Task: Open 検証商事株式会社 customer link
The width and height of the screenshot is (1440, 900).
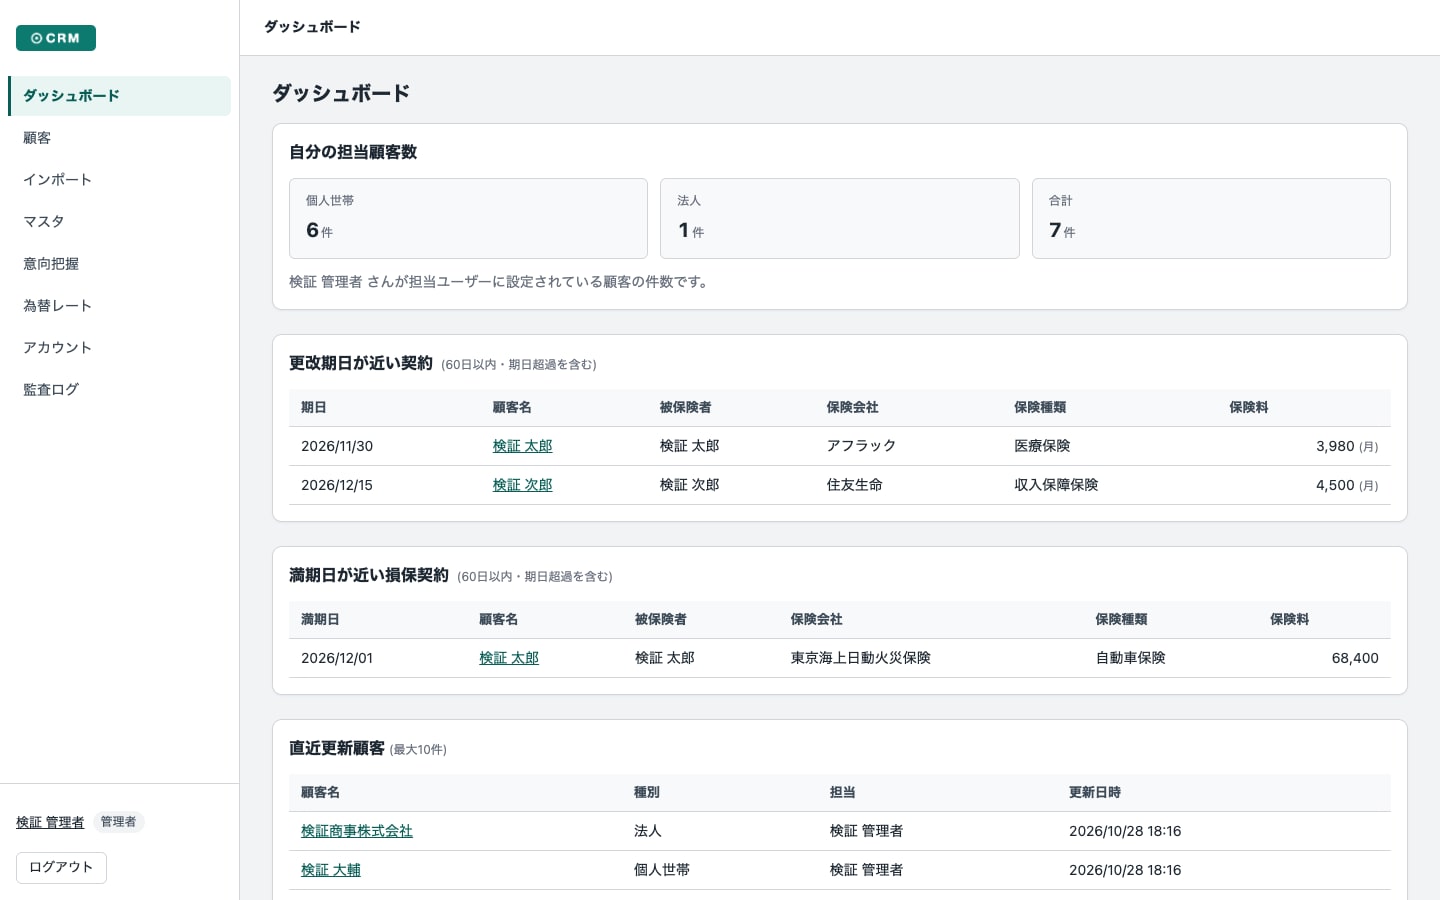Action: point(357,831)
